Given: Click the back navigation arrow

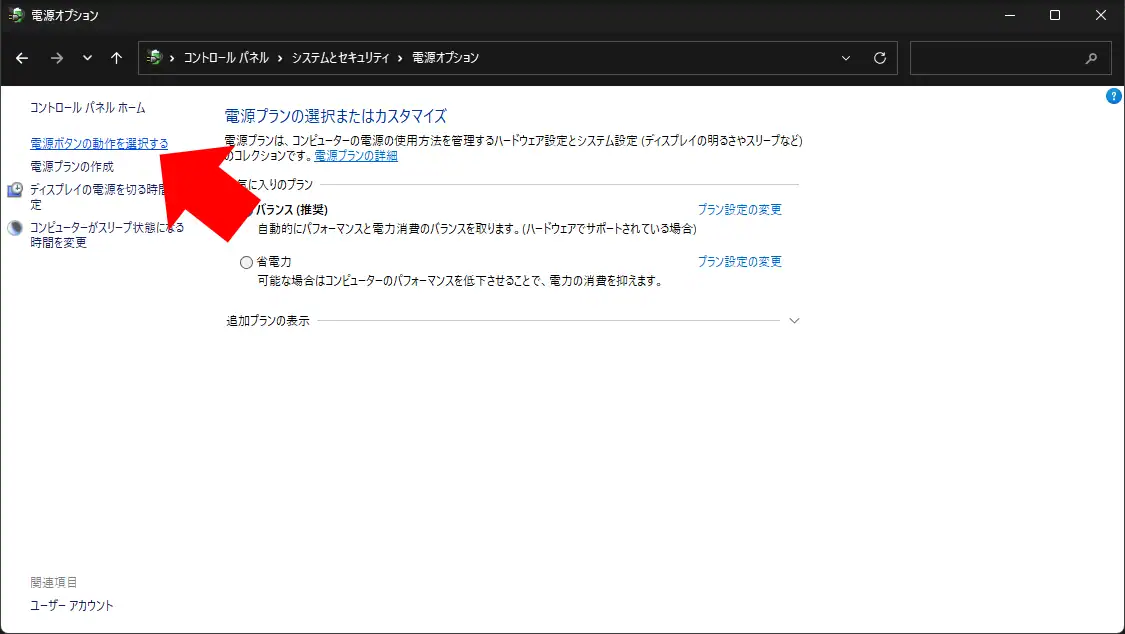Looking at the screenshot, I should (x=22, y=58).
